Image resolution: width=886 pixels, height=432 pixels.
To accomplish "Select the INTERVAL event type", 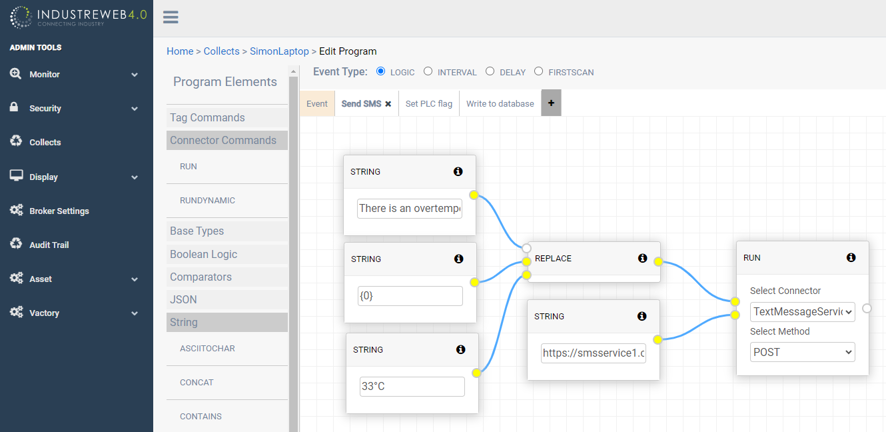I will pyautogui.click(x=428, y=71).
